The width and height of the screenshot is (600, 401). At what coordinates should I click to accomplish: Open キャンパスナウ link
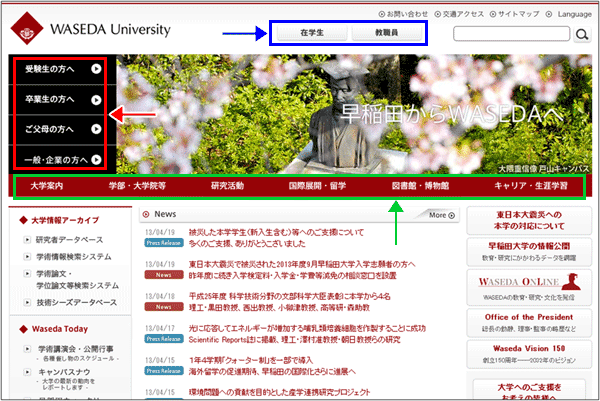click(x=64, y=372)
